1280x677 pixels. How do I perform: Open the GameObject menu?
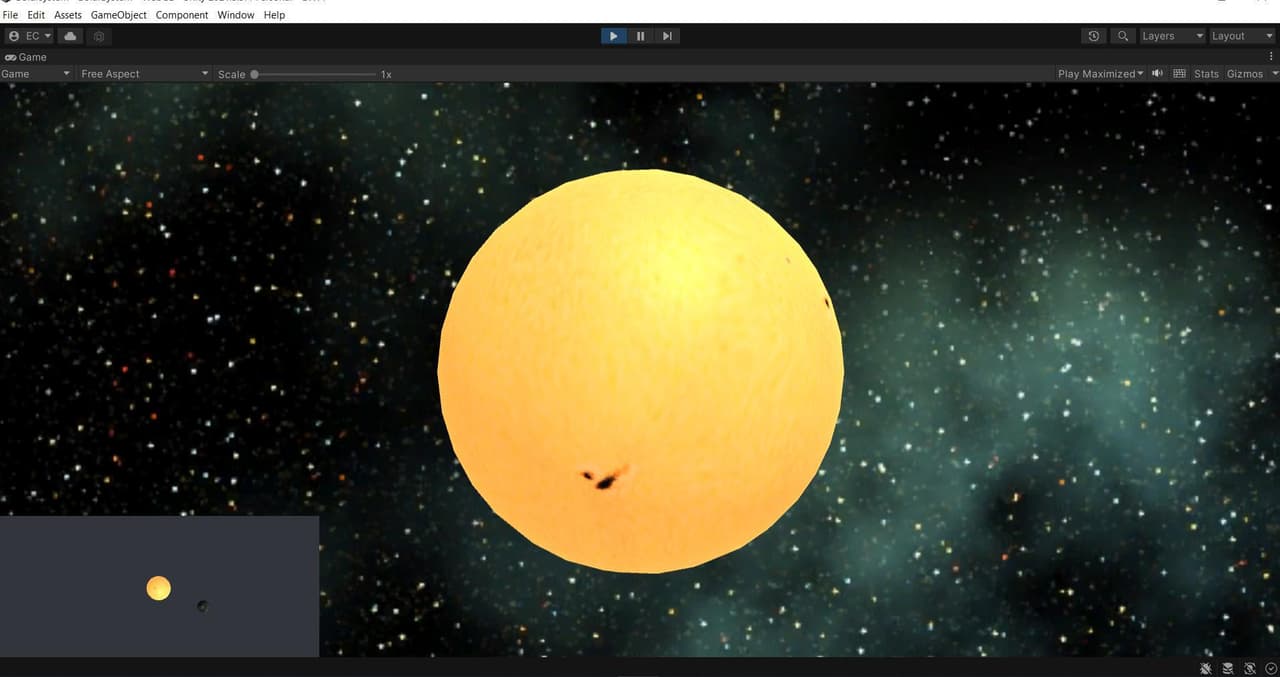point(118,15)
